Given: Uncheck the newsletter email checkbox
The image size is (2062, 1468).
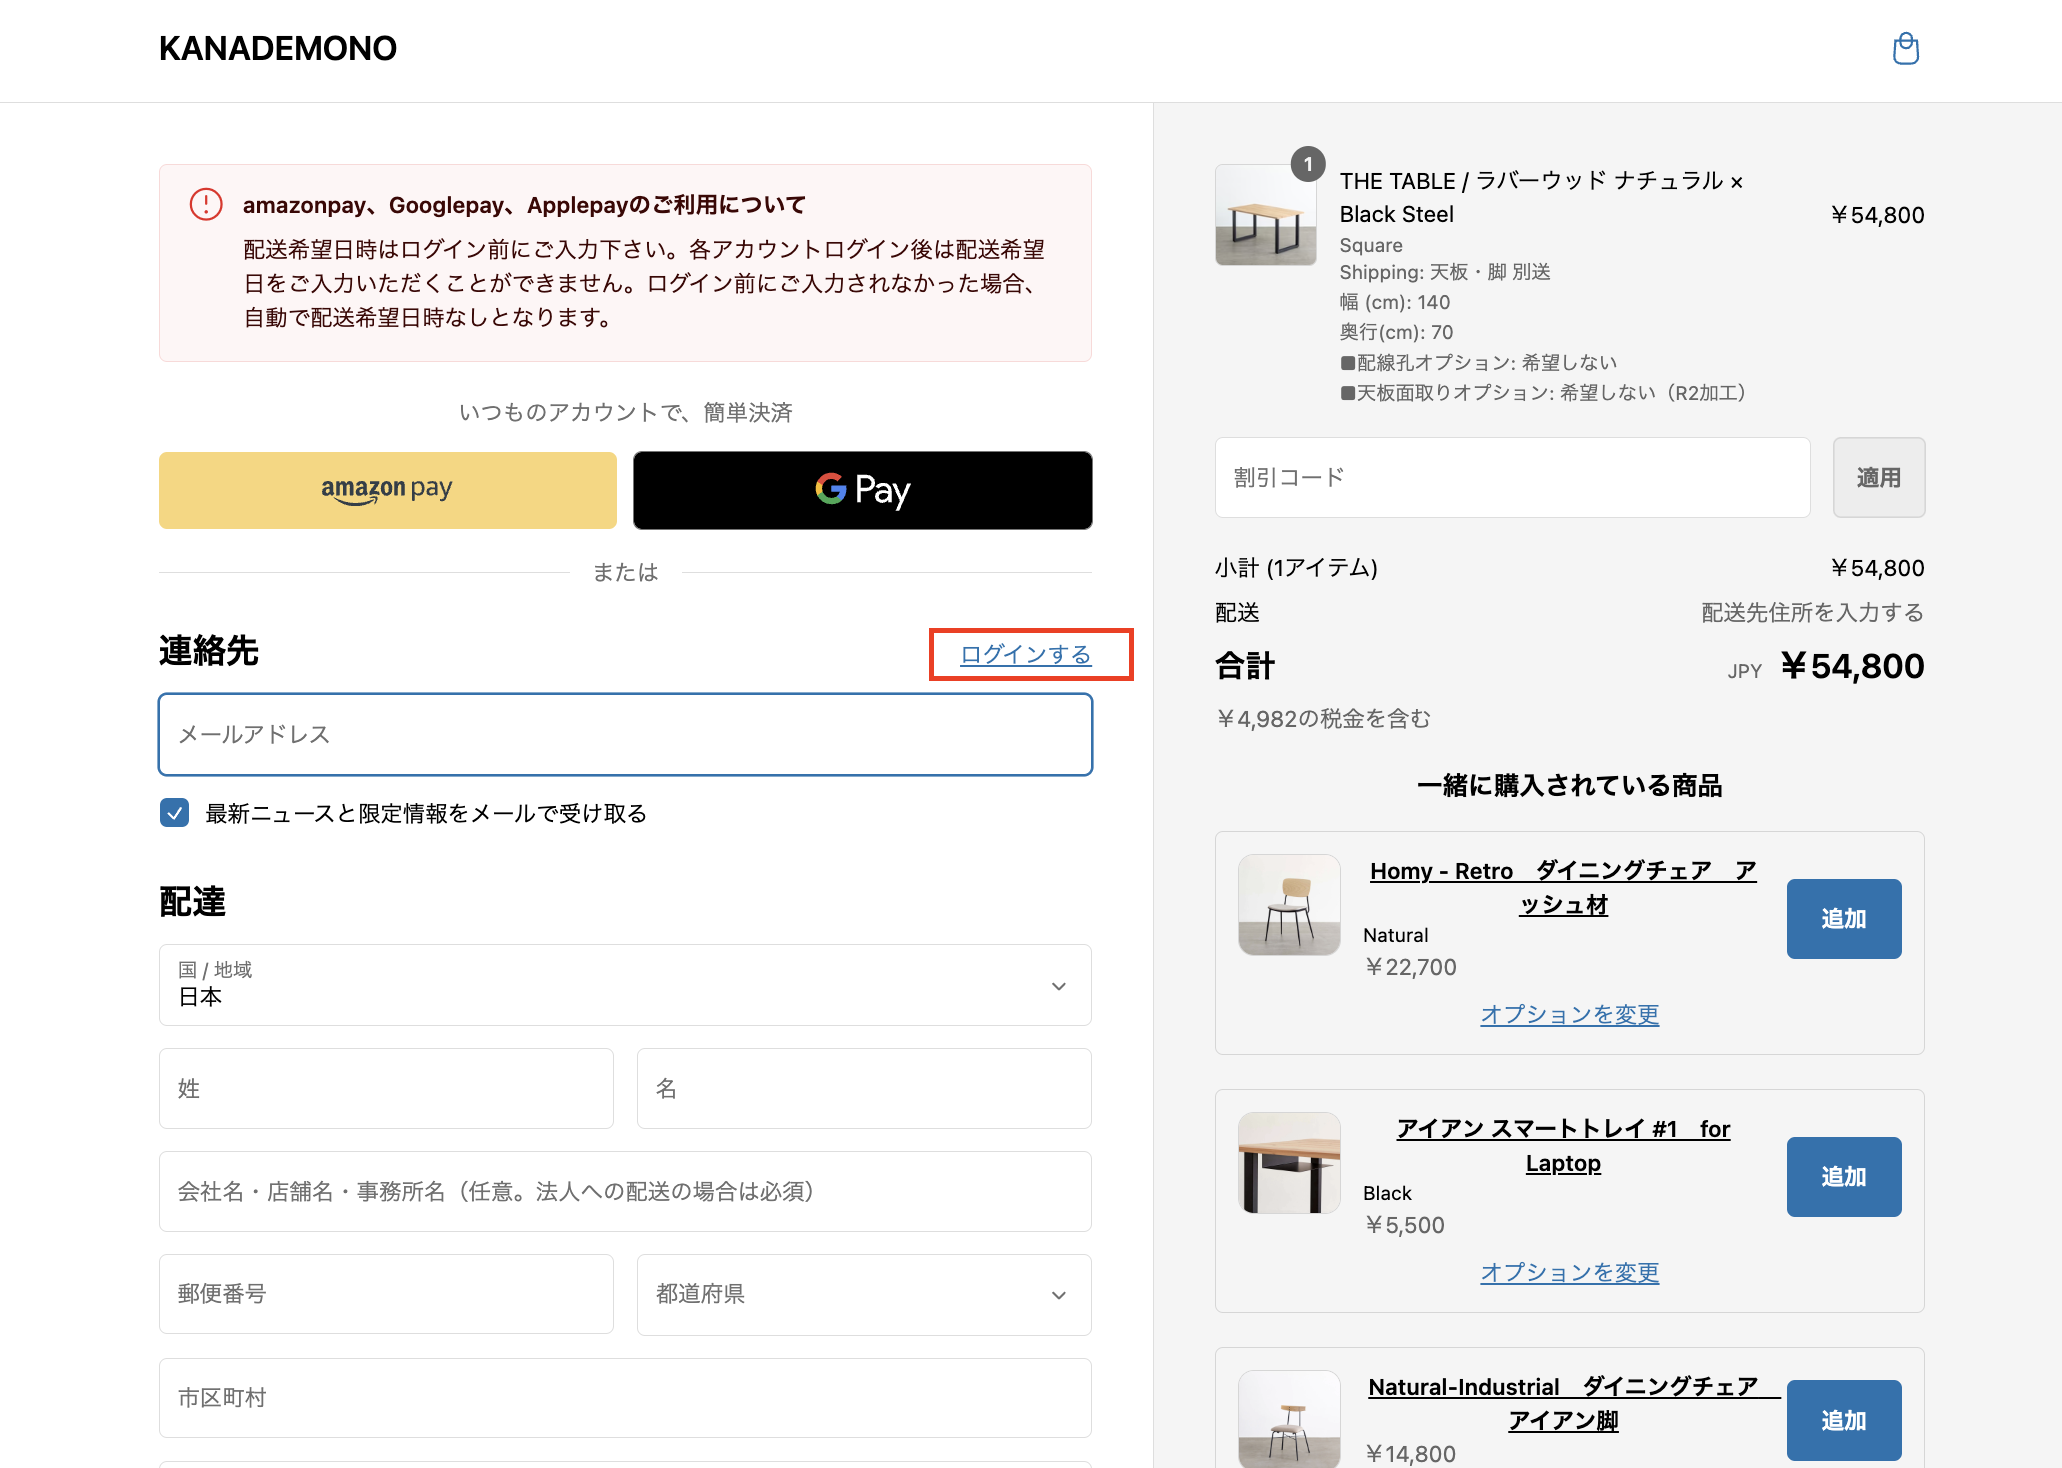Looking at the screenshot, I should point(175,813).
